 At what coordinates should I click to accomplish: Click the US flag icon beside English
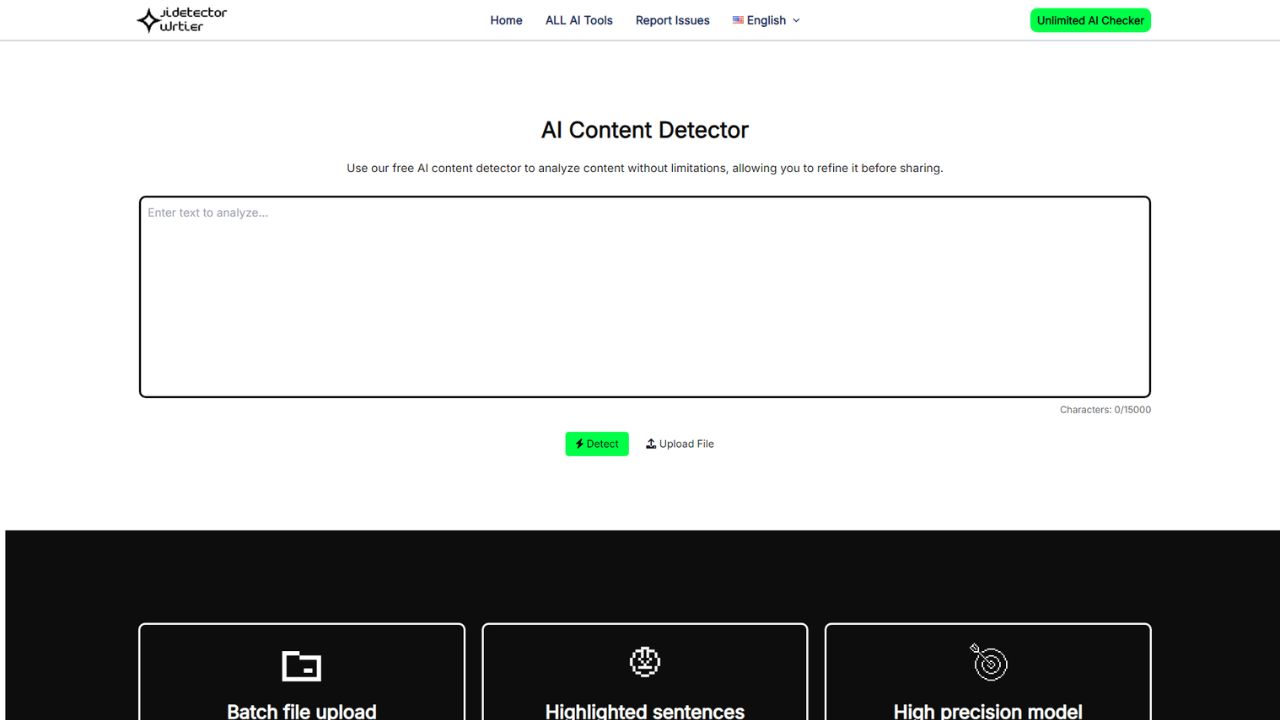(738, 19)
